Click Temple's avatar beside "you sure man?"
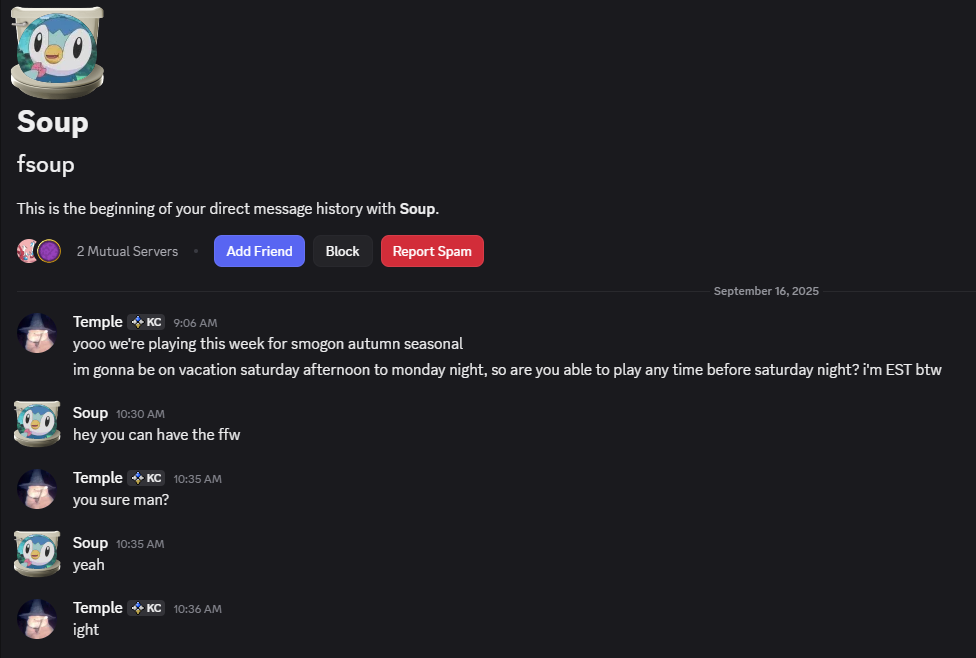 click(x=37, y=488)
